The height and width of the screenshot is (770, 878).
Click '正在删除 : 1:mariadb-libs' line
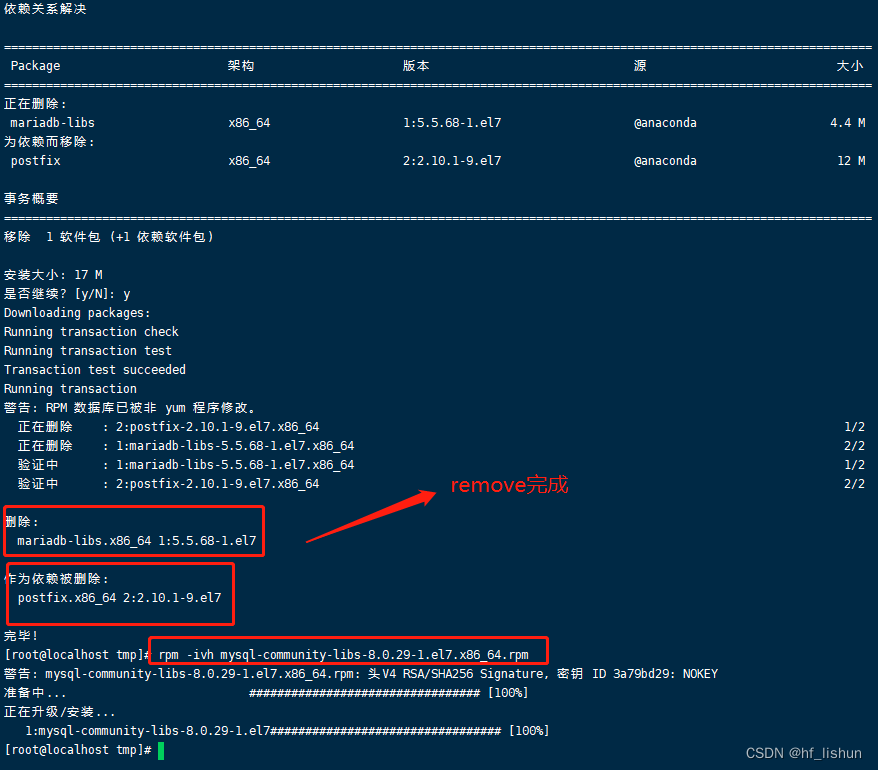186,446
